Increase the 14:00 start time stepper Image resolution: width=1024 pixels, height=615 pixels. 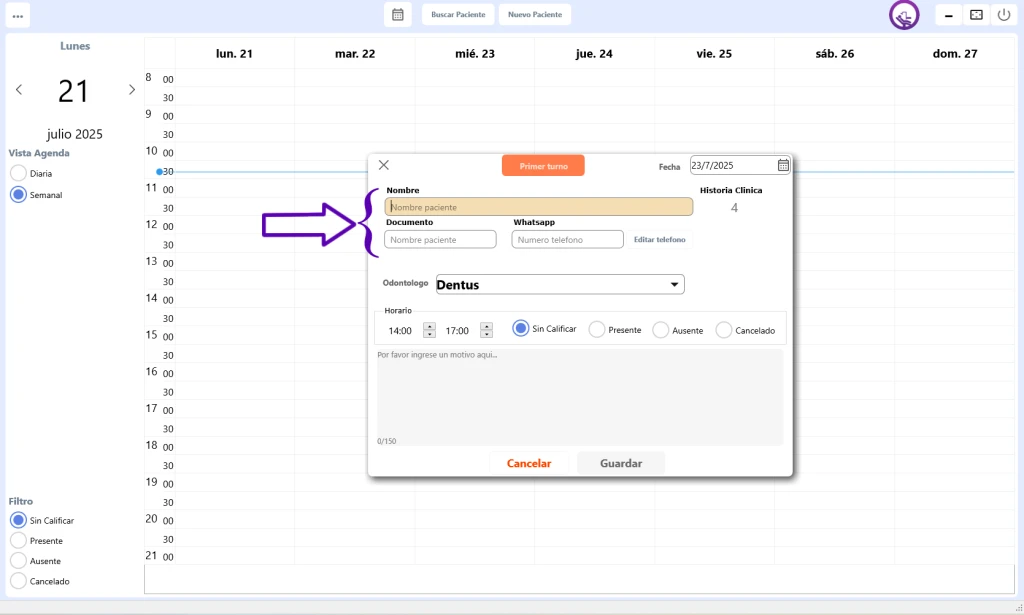(429, 326)
